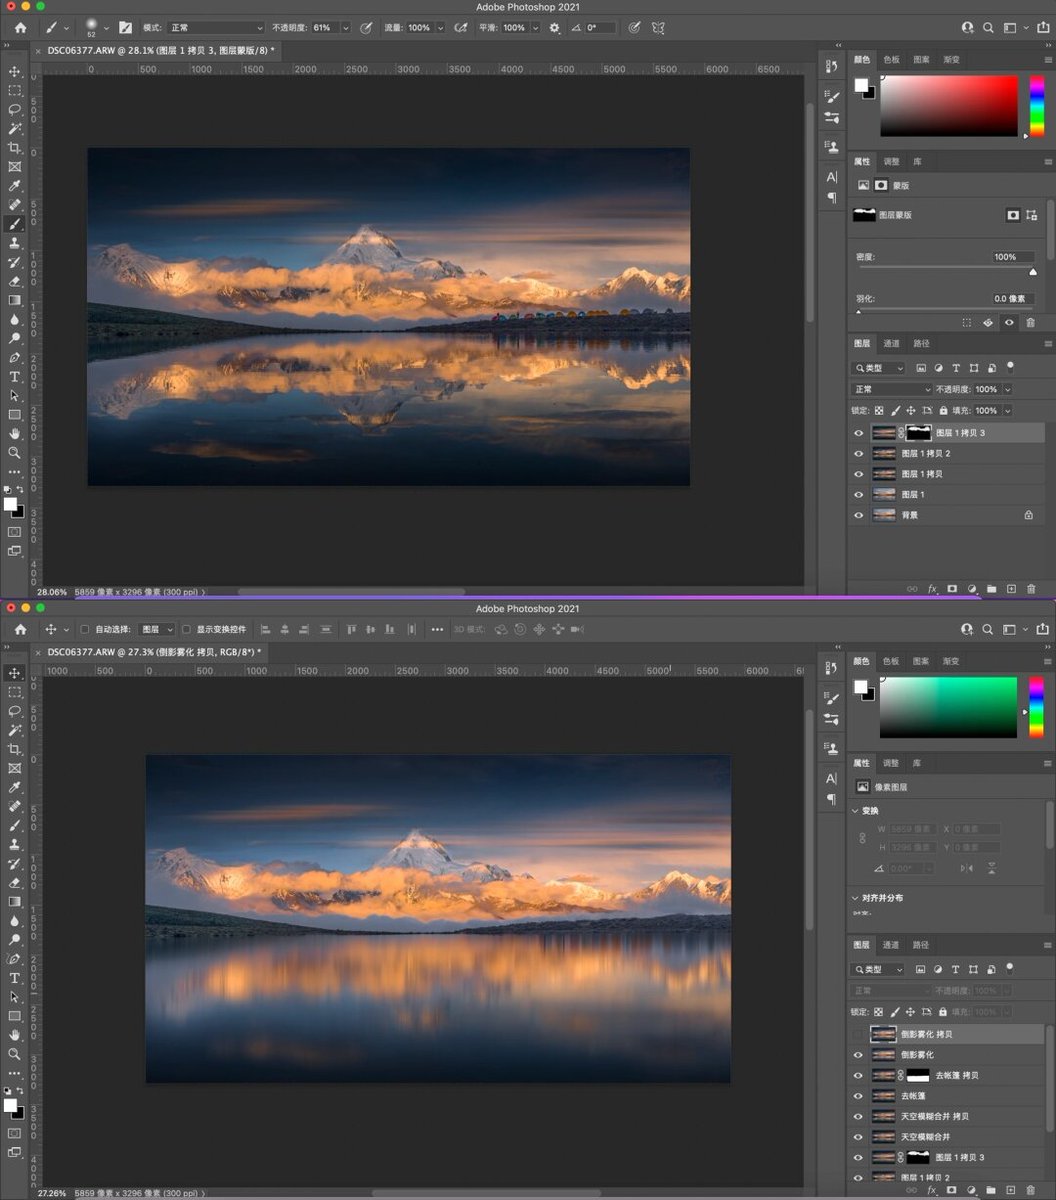The width and height of the screenshot is (1056, 1200).
Task: Switch to the 色板 tab in the 28.1% window
Action: coord(892,60)
